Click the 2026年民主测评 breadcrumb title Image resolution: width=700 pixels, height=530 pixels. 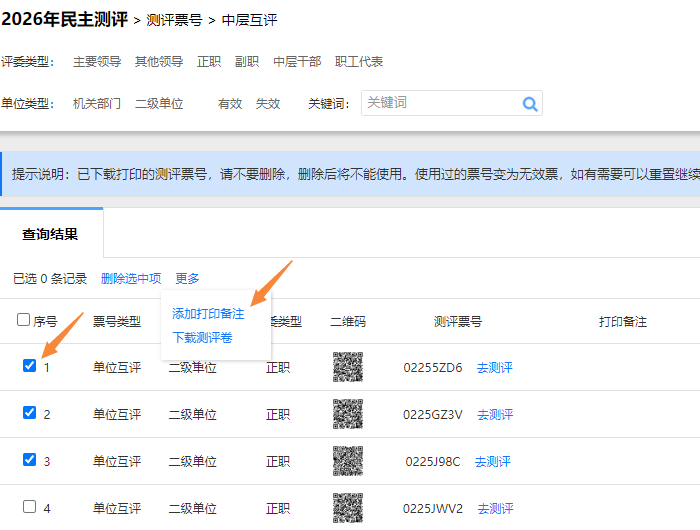pyautogui.click(x=65, y=19)
